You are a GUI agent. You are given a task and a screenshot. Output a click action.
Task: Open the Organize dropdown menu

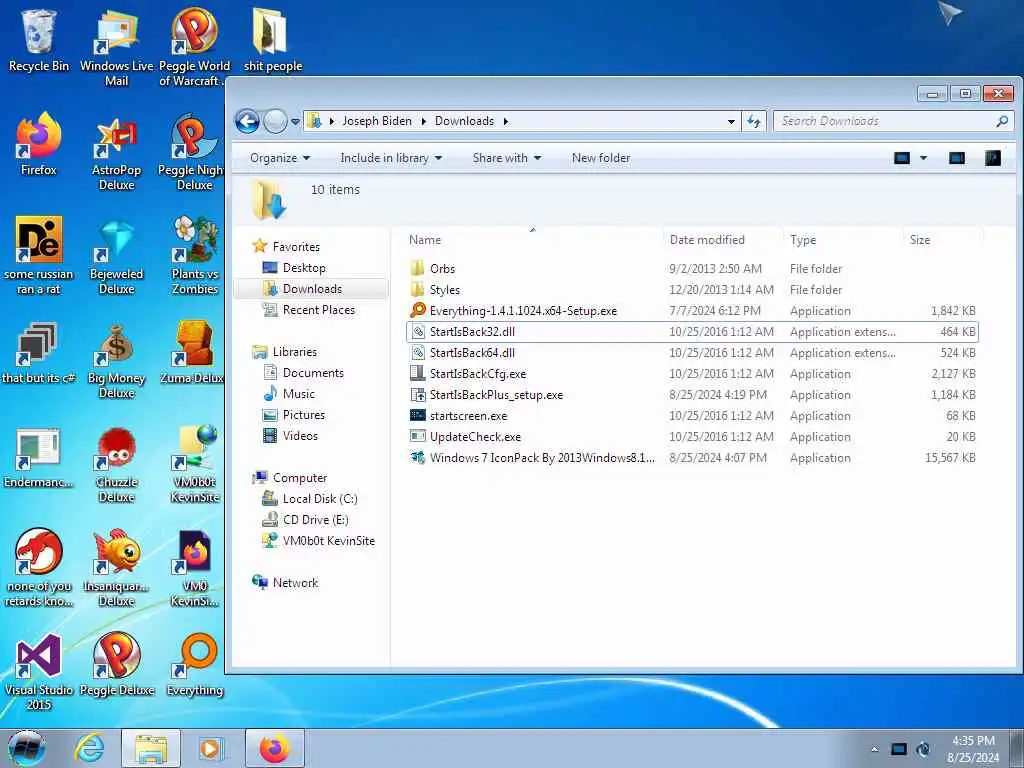coord(280,158)
